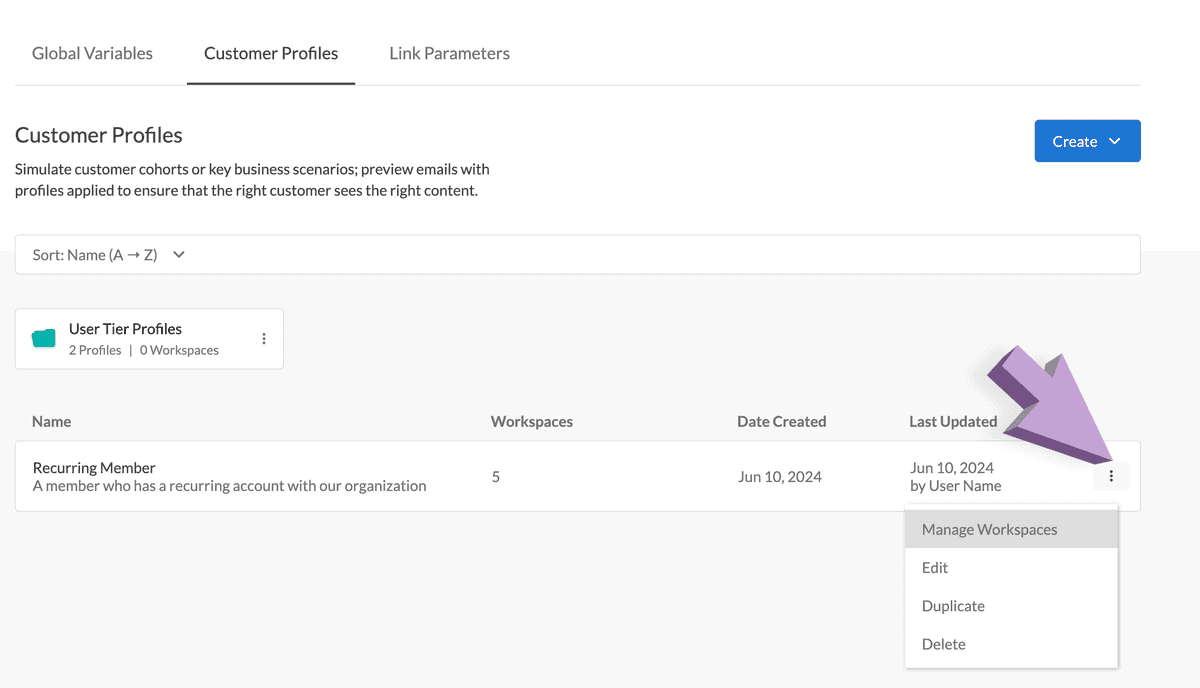Image resolution: width=1200 pixels, height=688 pixels.
Task: Click the three-dot menu for the Recurring Member row
Action: point(1111,477)
